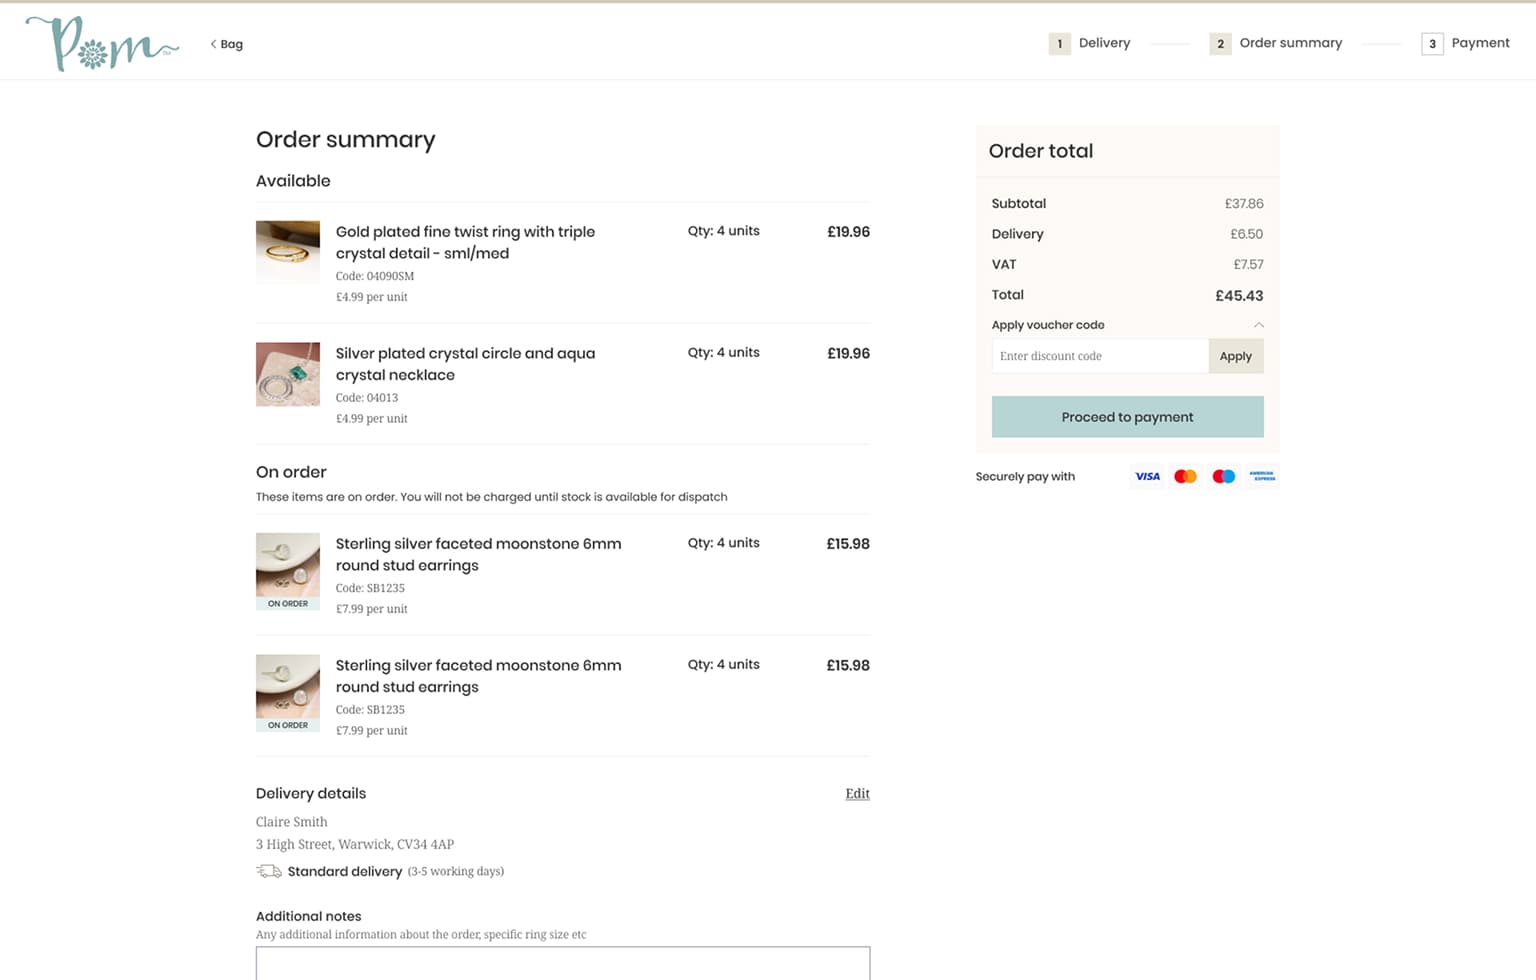This screenshot has height=980, width=1536.
Task: Click the silver crystal necklace thumbnail
Action: [x=287, y=373]
